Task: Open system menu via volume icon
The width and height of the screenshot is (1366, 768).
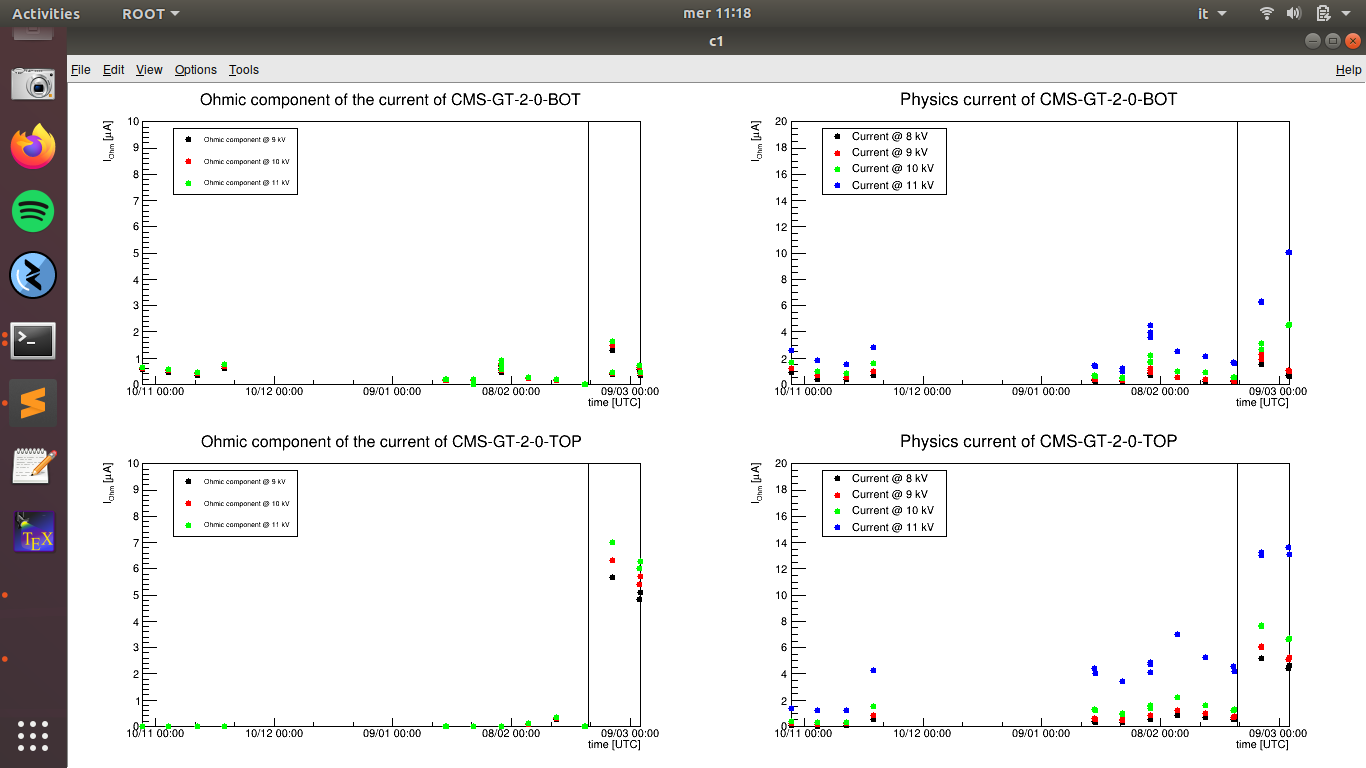Action: pyautogui.click(x=1293, y=14)
